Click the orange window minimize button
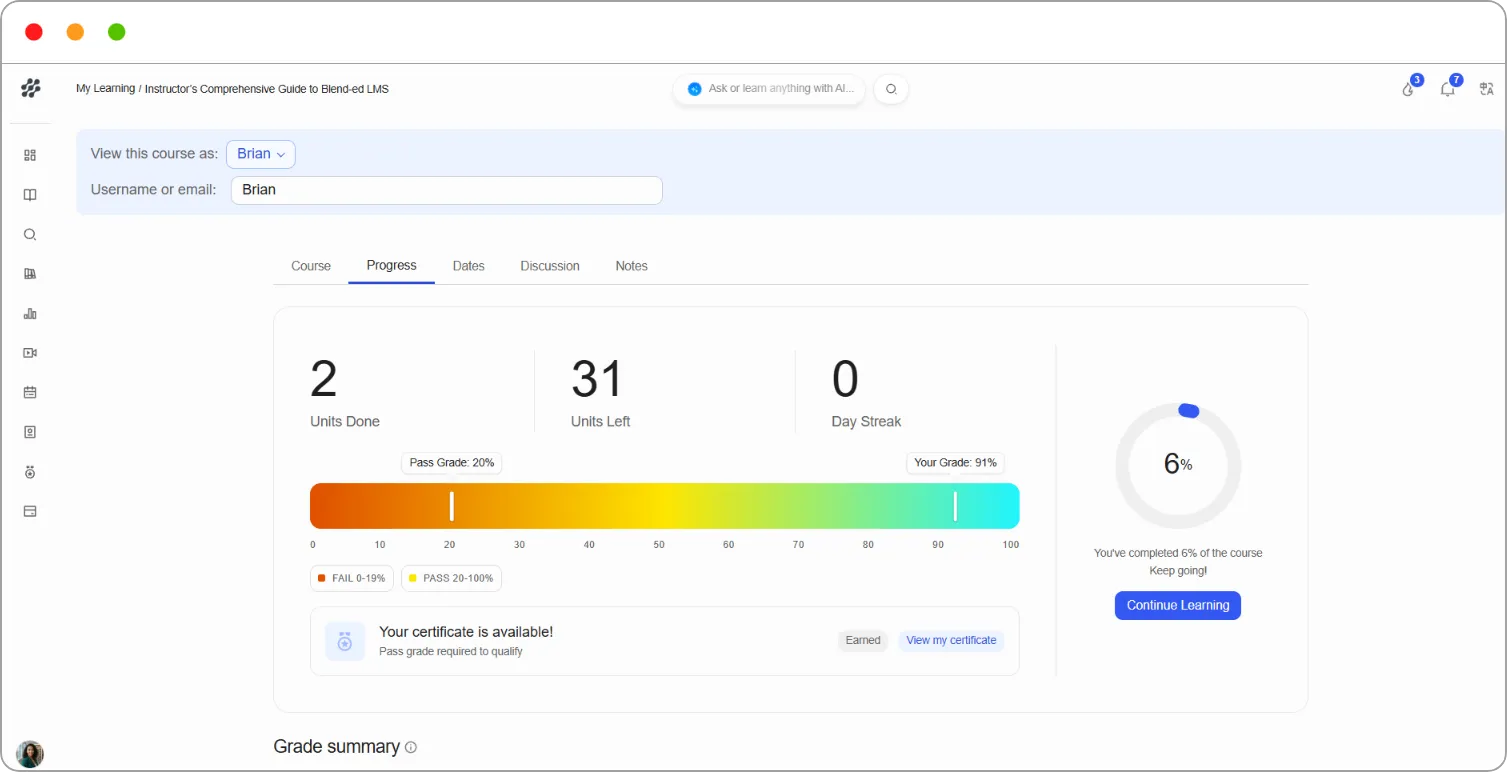This screenshot has height=772, width=1507. pyautogui.click(x=75, y=32)
